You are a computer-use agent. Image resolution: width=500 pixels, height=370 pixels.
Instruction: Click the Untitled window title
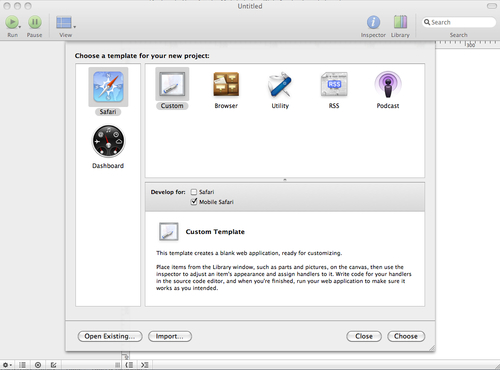(250, 6)
